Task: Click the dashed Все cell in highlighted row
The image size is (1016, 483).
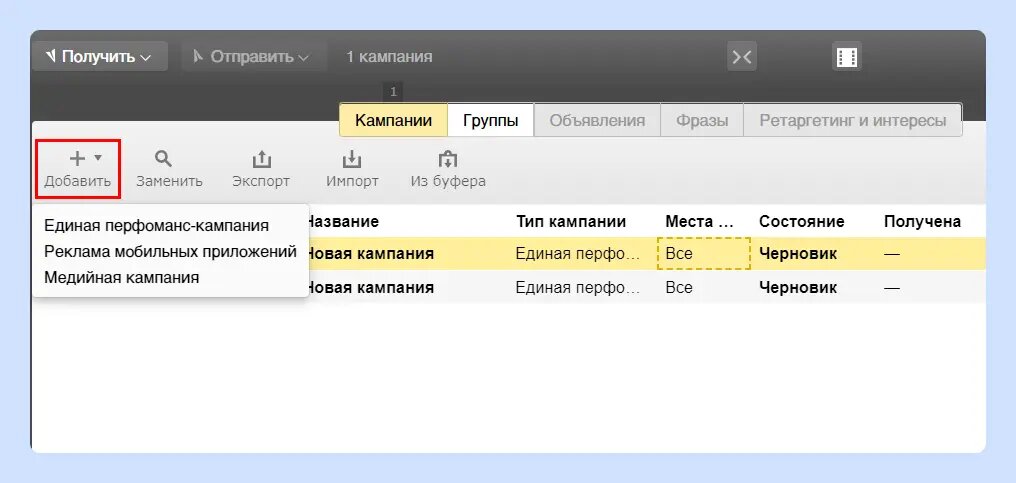Action: 704,253
